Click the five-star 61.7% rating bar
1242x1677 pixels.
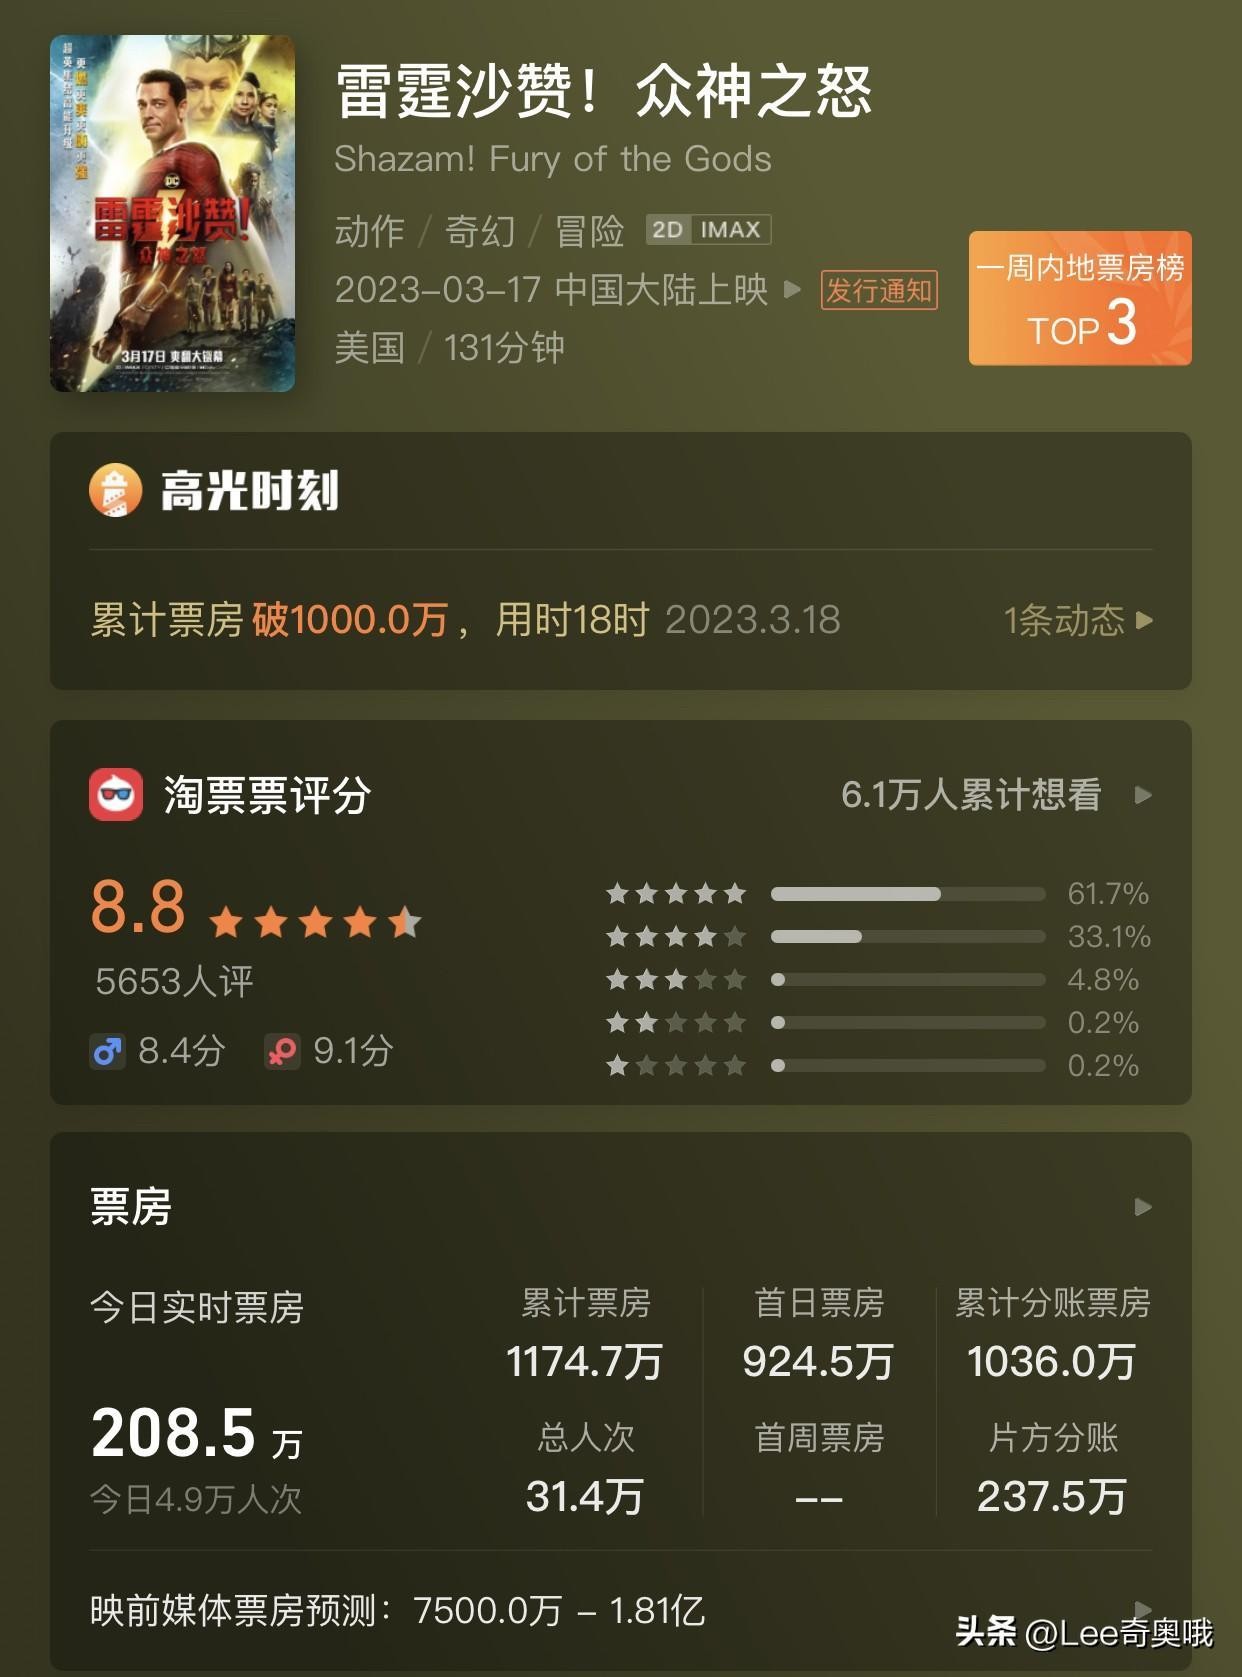(x=908, y=893)
